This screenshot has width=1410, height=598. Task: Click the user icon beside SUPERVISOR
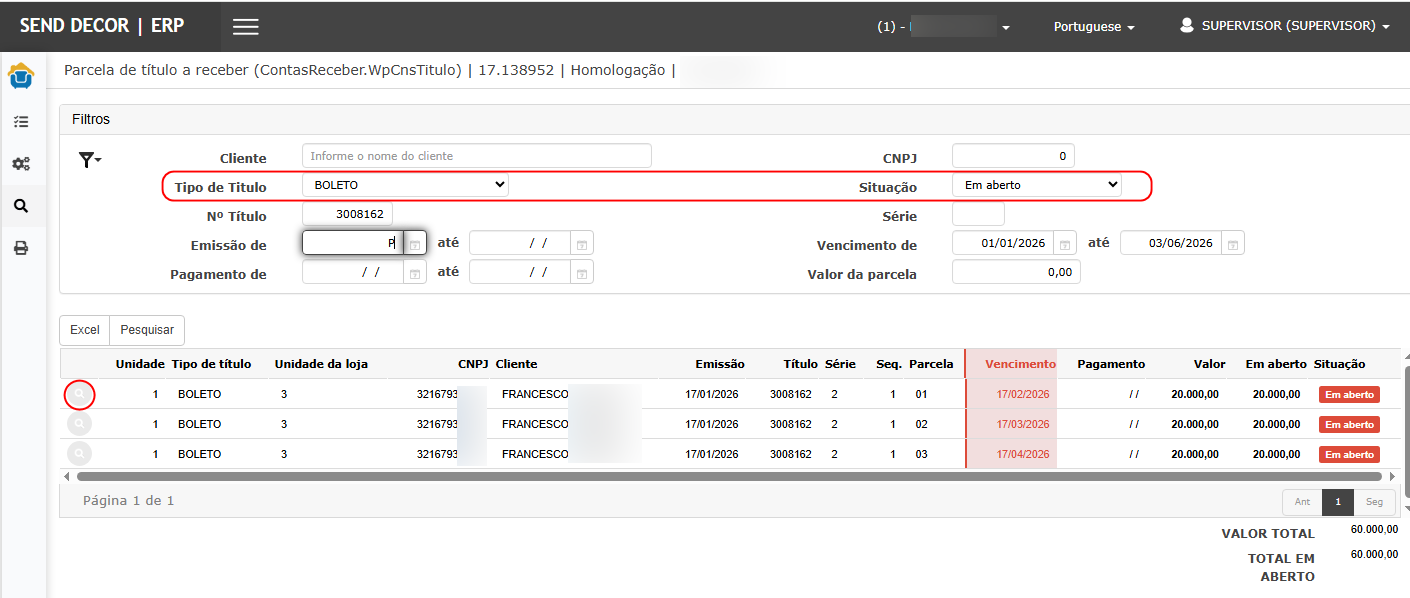[x=1187, y=26]
